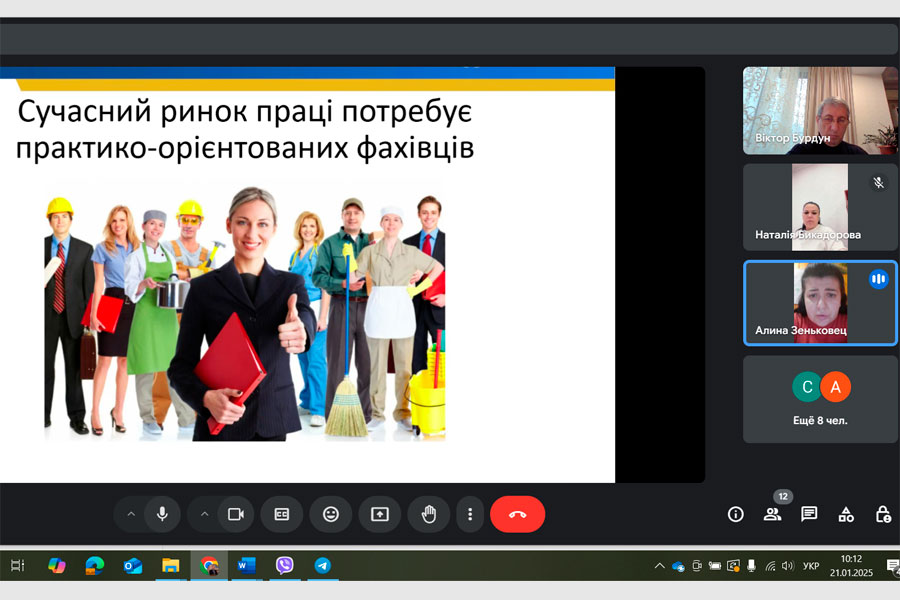Expand camera video settings arrow
The height and width of the screenshot is (600, 900).
pos(204,514)
